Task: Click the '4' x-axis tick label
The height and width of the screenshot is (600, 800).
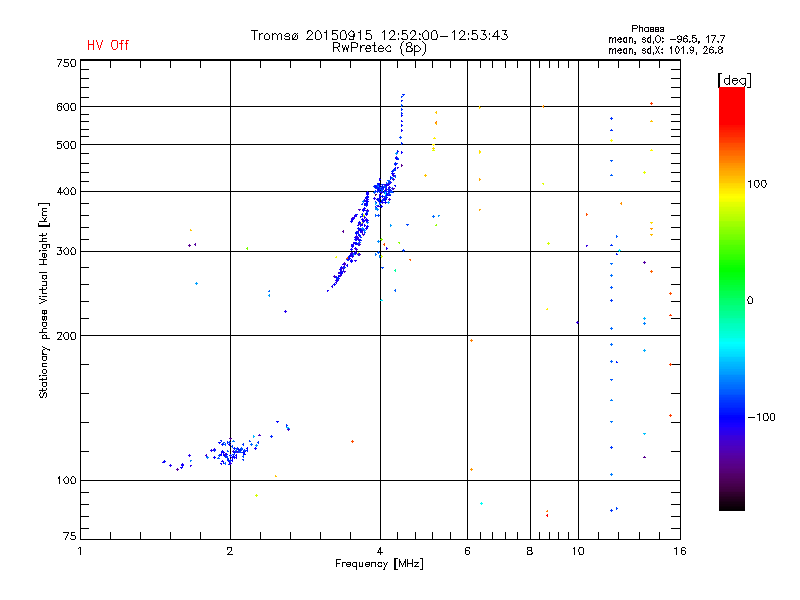Action: tap(380, 551)
